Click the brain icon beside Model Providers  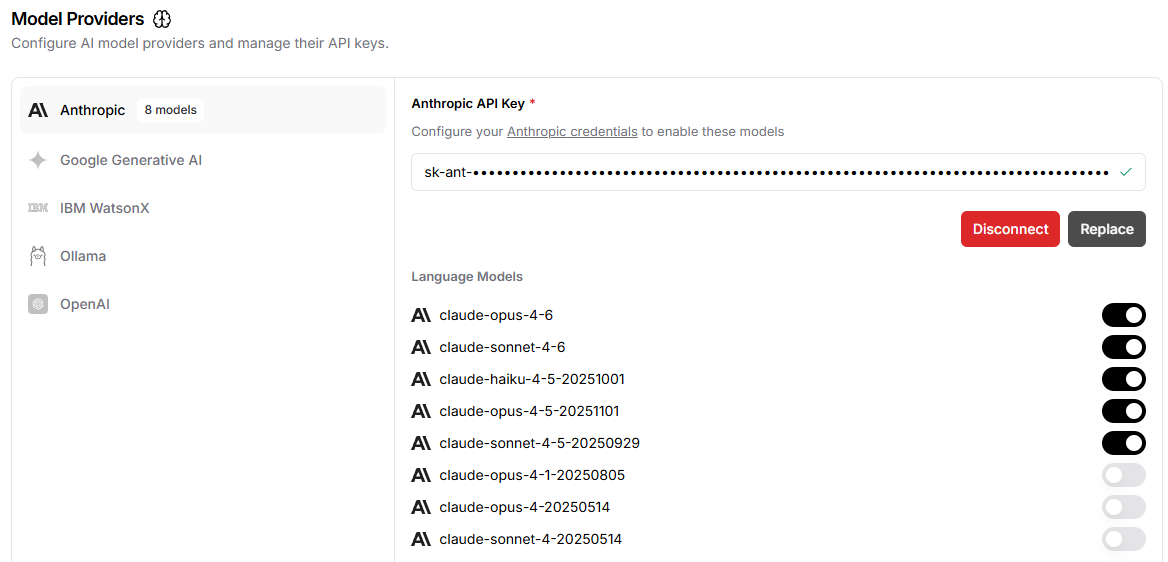(x=162, y=19)
